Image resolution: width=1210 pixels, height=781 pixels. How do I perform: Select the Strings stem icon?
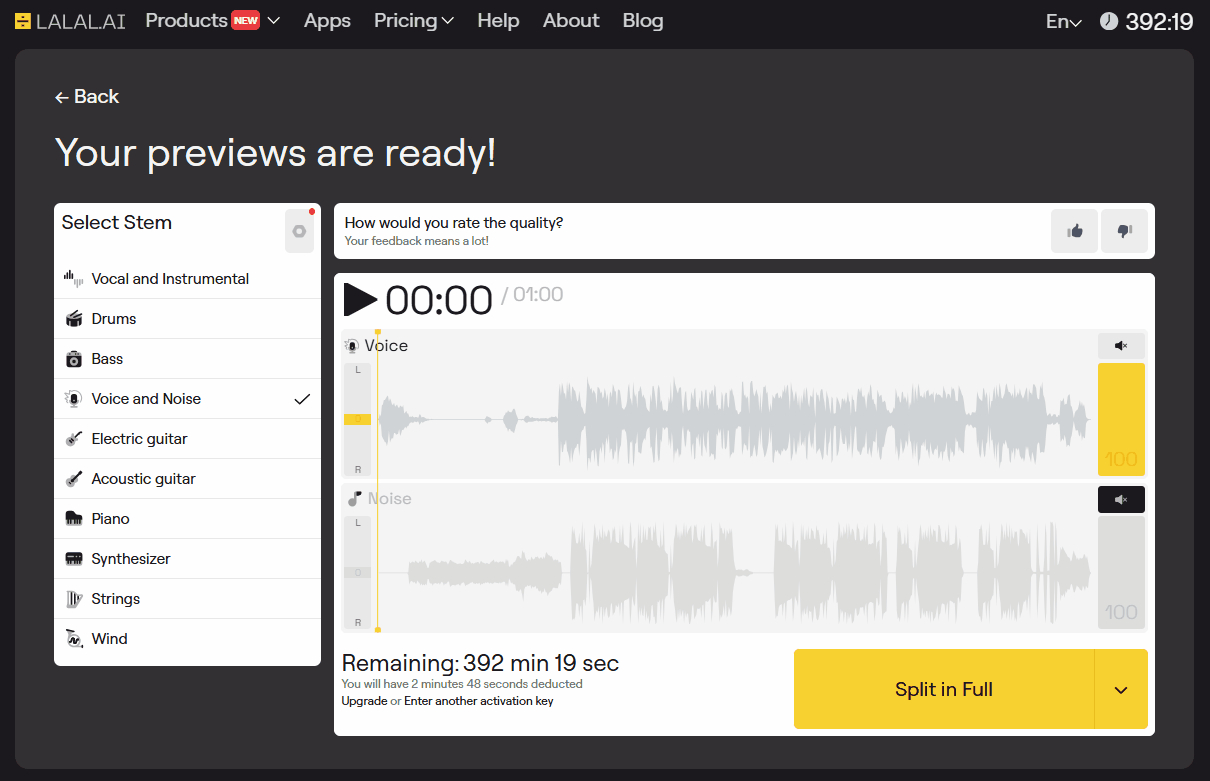tap(74, 599)
